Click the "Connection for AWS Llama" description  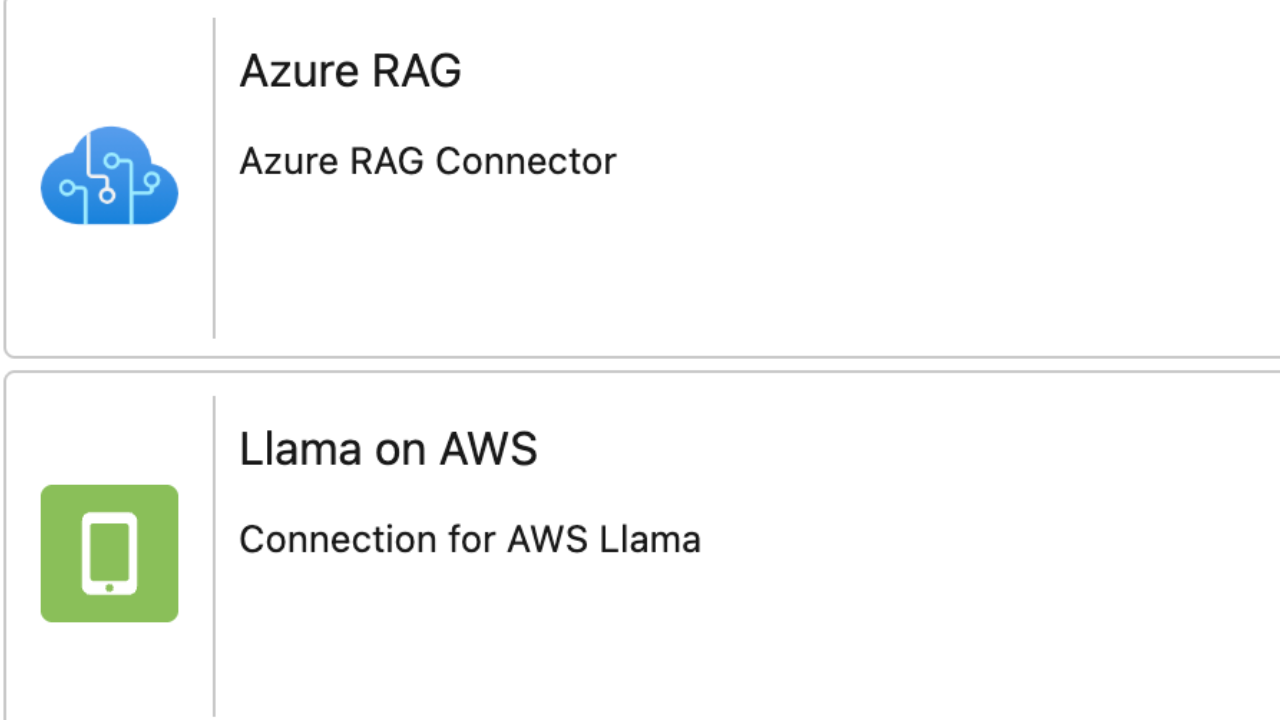coord(469,540)
